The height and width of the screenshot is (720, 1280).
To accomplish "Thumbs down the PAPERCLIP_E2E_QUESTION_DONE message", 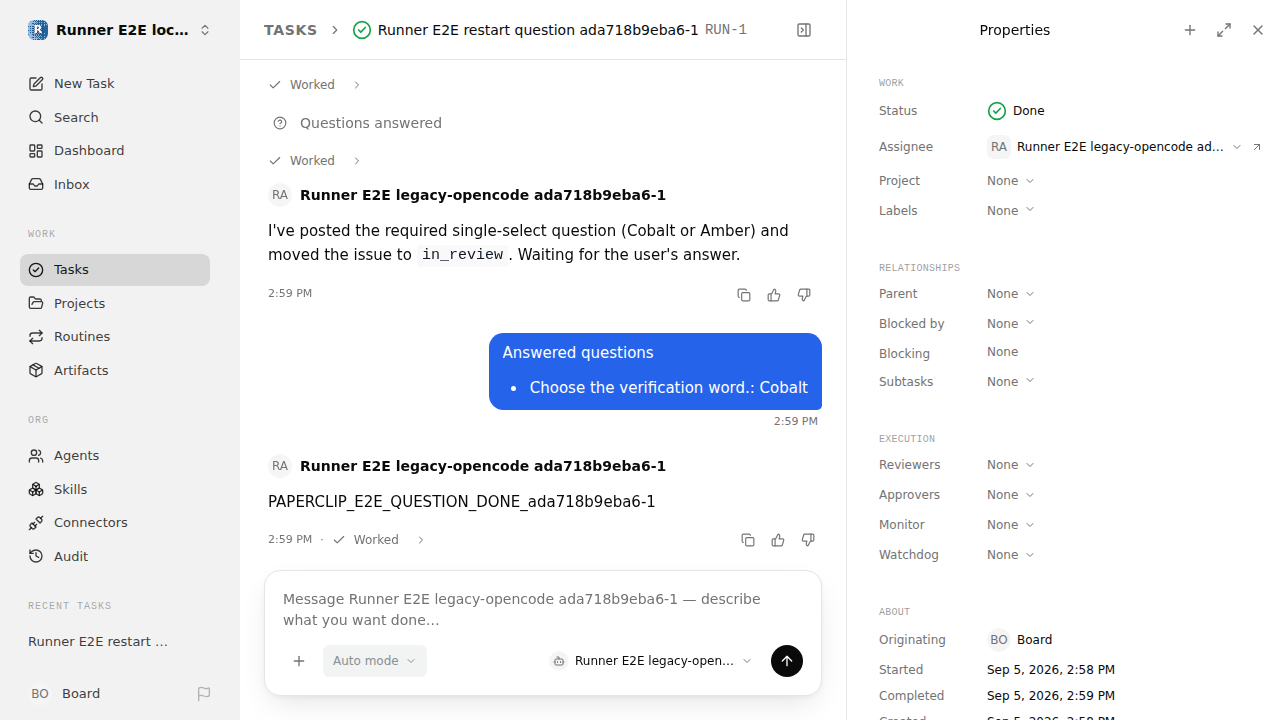I will point(808,540).
